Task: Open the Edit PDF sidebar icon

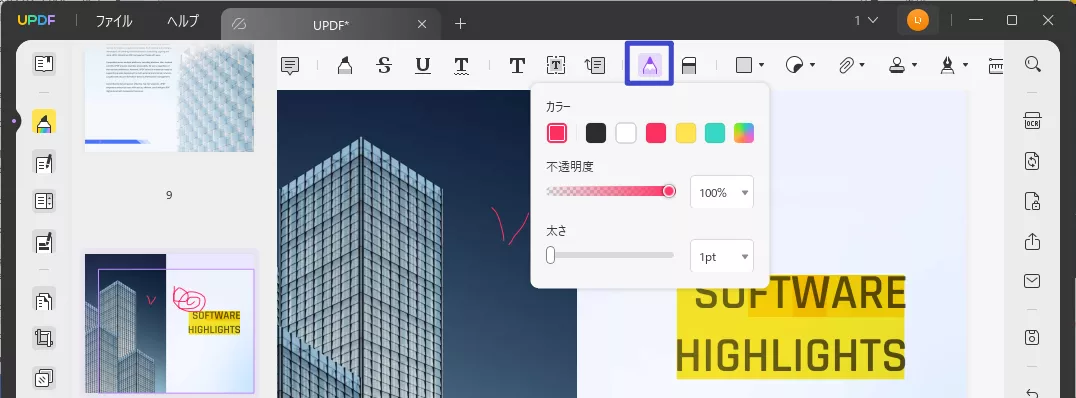Action: pyautogui.click(x=44, y=163)
